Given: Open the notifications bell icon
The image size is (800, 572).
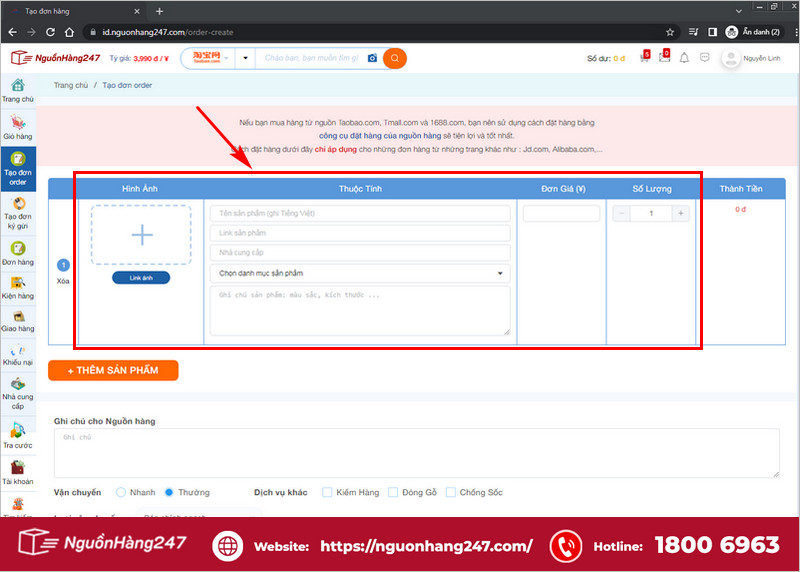Looking at the screenshot, I should coord(684,58).
